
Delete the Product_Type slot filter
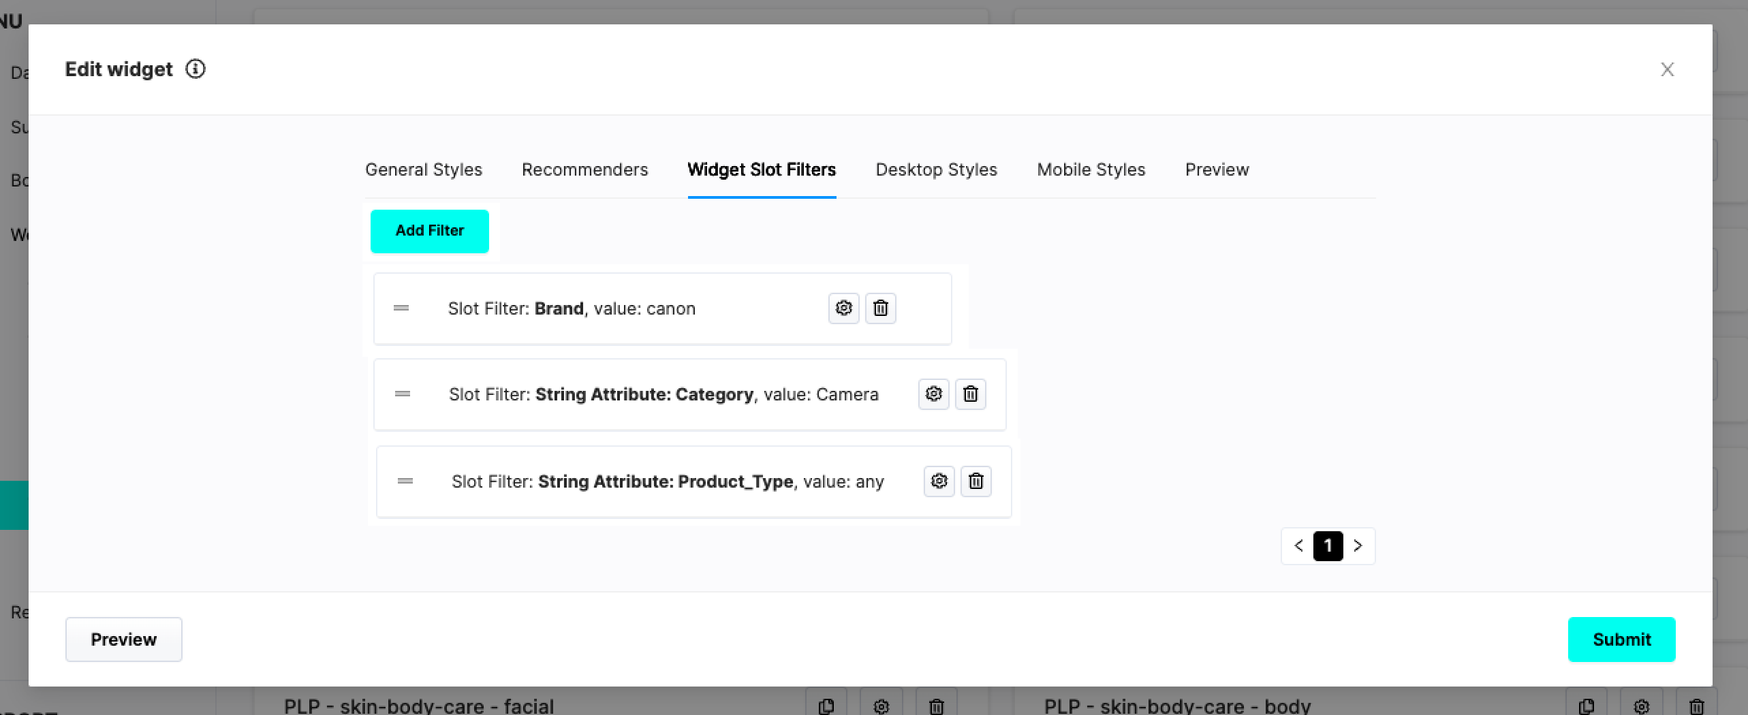click(976, 481)
